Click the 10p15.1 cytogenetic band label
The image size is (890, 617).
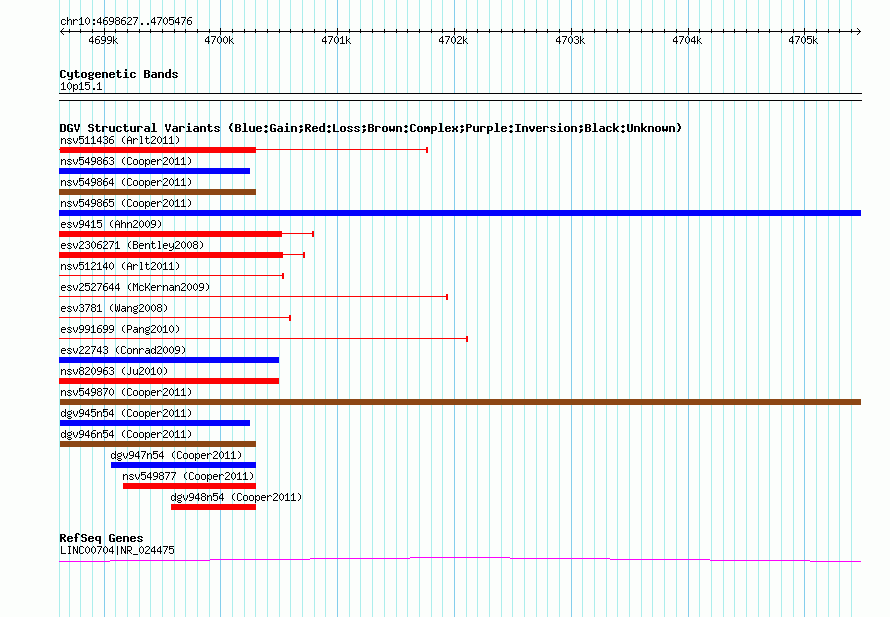click(81, 86)
